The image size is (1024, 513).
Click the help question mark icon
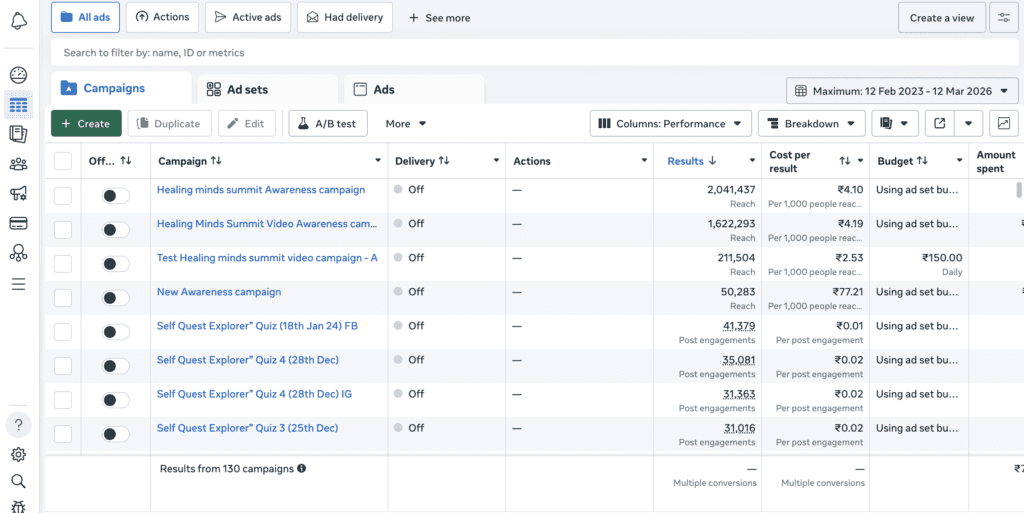(18, 424)
